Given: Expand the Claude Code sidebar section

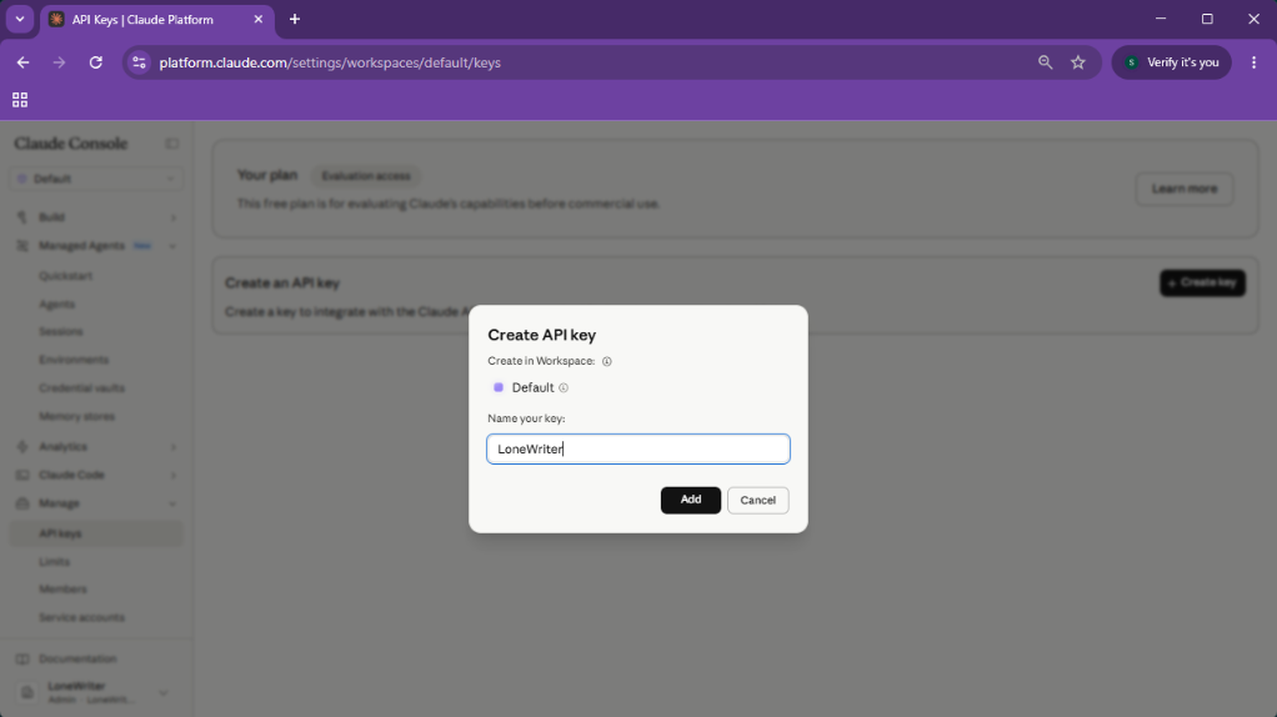Looking at the screenshot, I should tap(96, 475).
